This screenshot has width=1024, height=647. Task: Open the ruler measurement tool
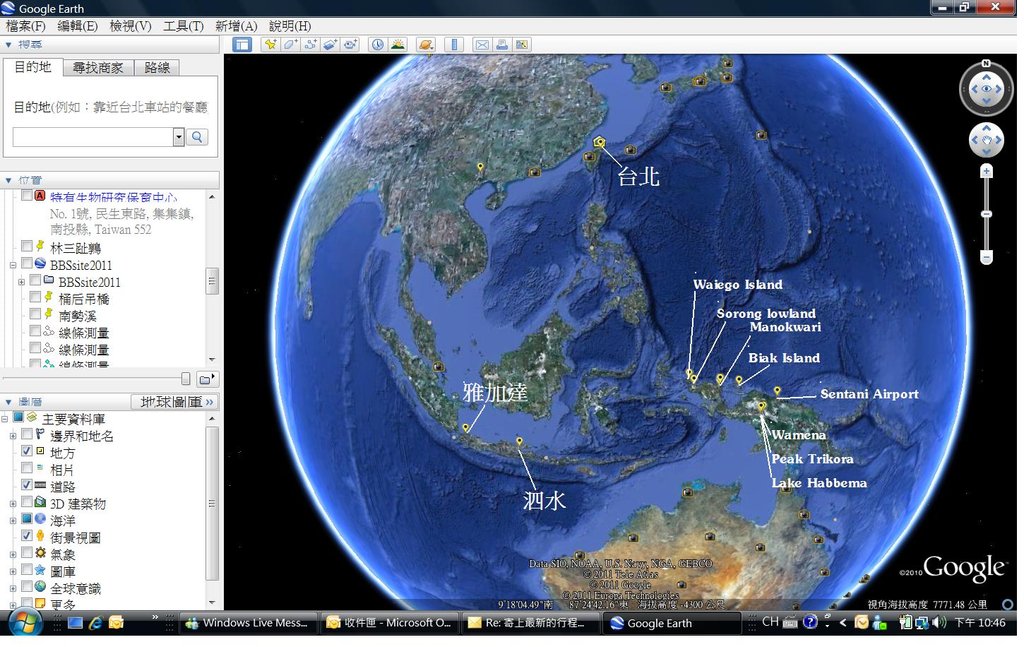point(454,44)
